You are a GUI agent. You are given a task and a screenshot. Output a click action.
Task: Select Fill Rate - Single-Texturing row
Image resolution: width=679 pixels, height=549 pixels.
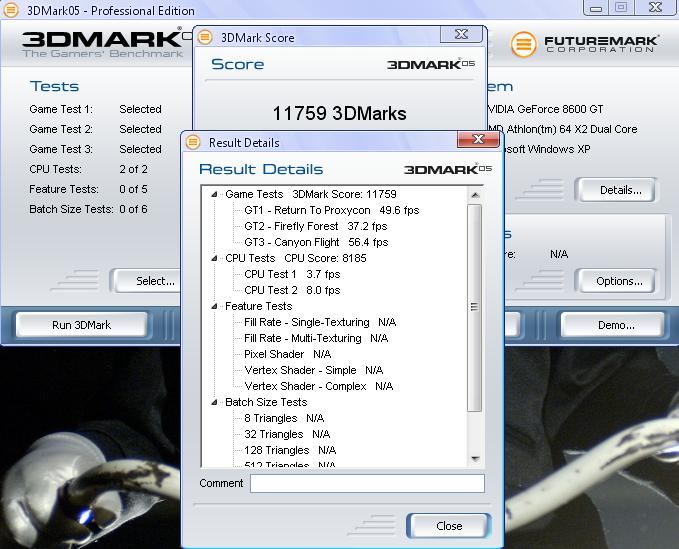320,323
